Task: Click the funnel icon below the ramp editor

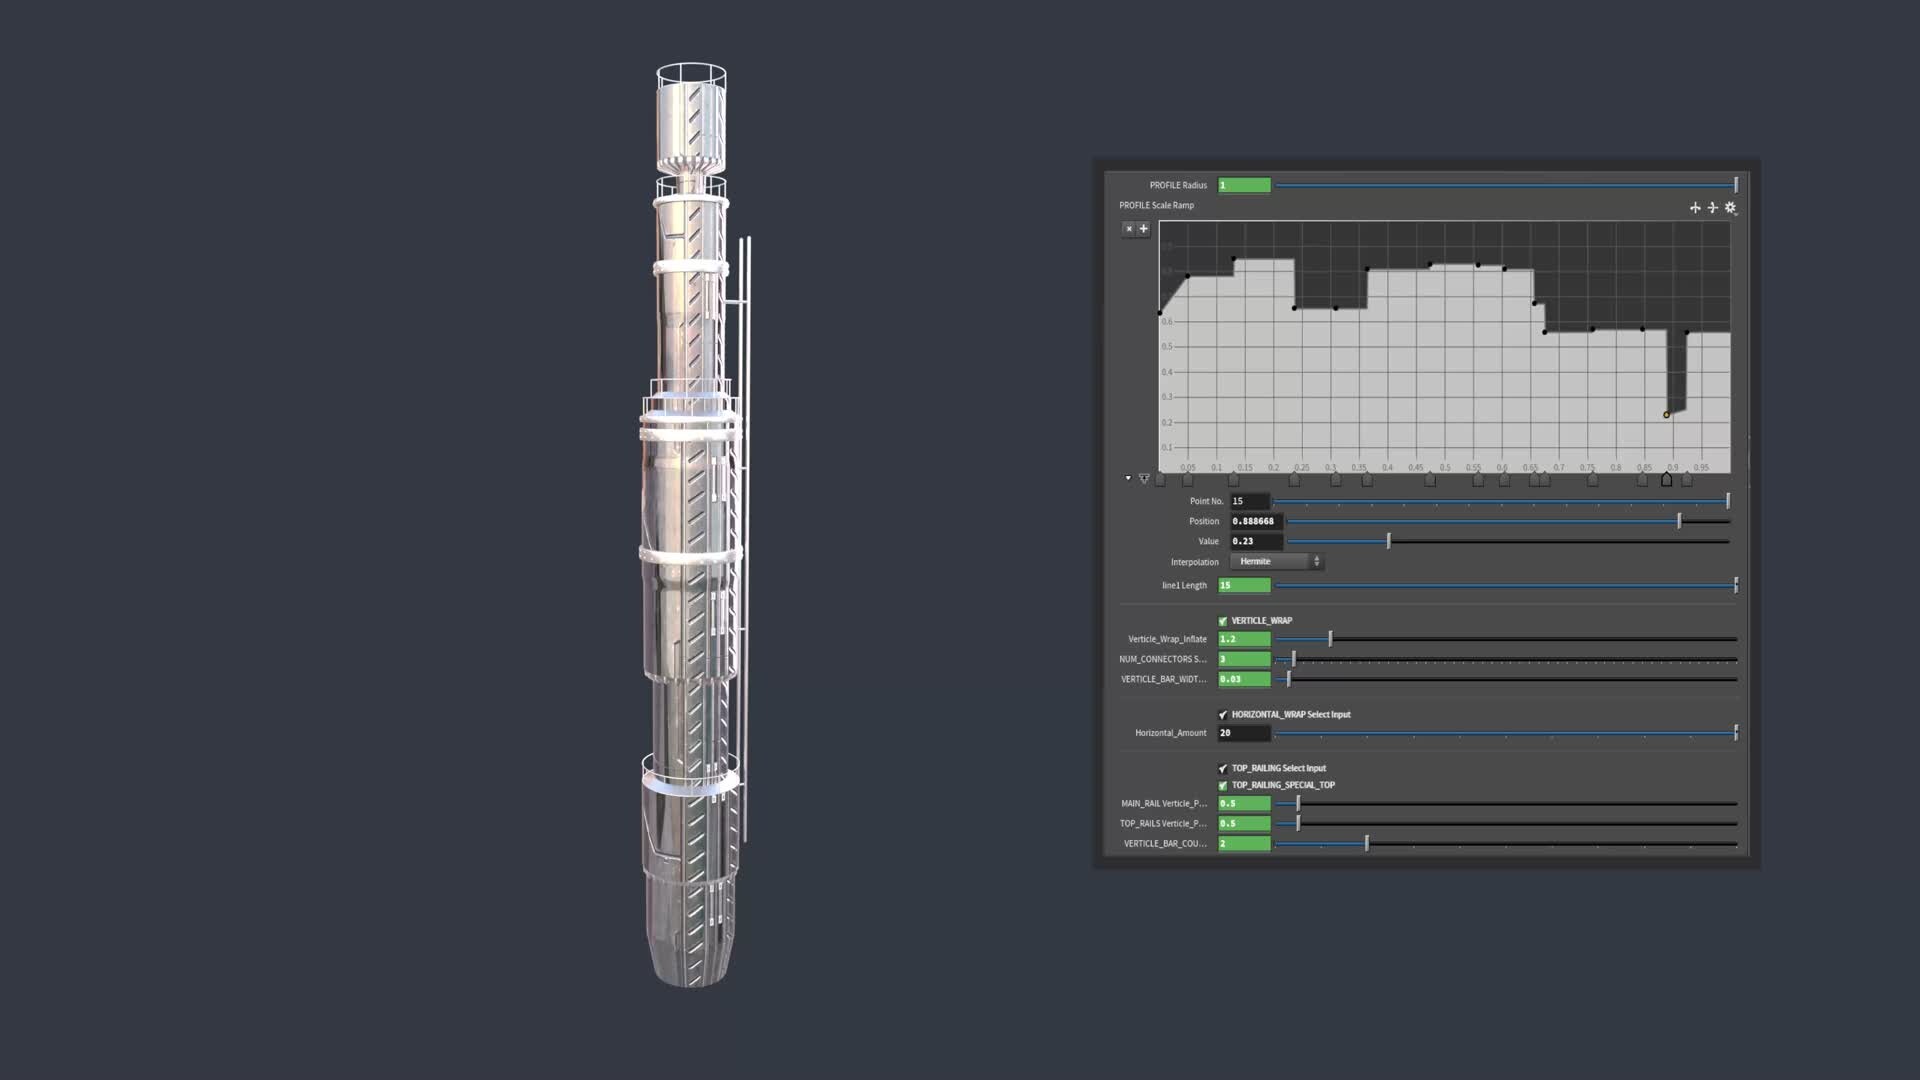Action: point(1144,478)
